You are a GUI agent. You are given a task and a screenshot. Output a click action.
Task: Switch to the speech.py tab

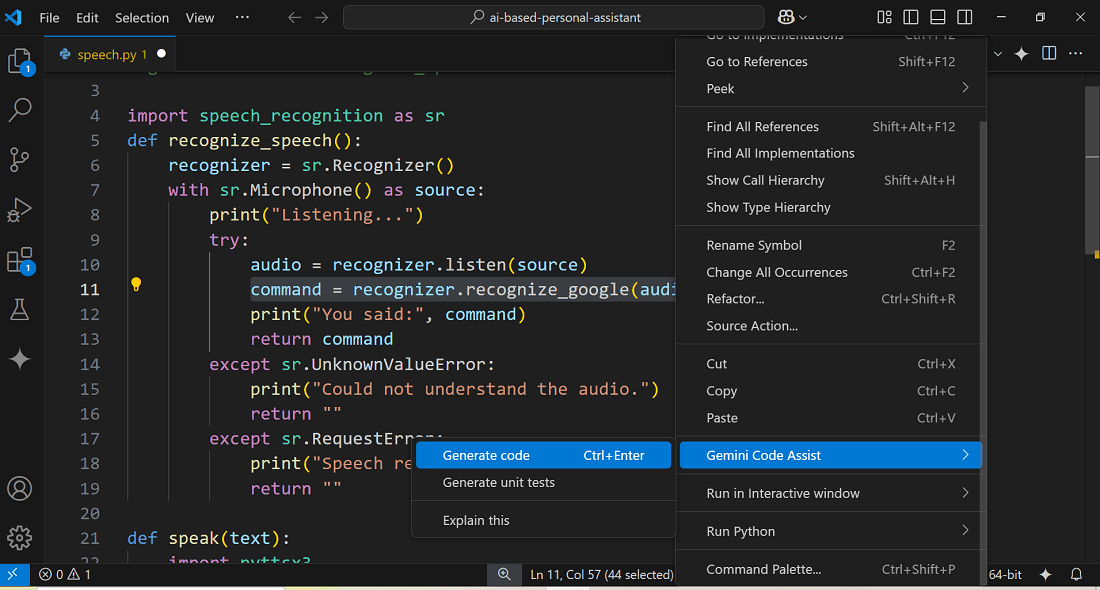coord(110,54)
